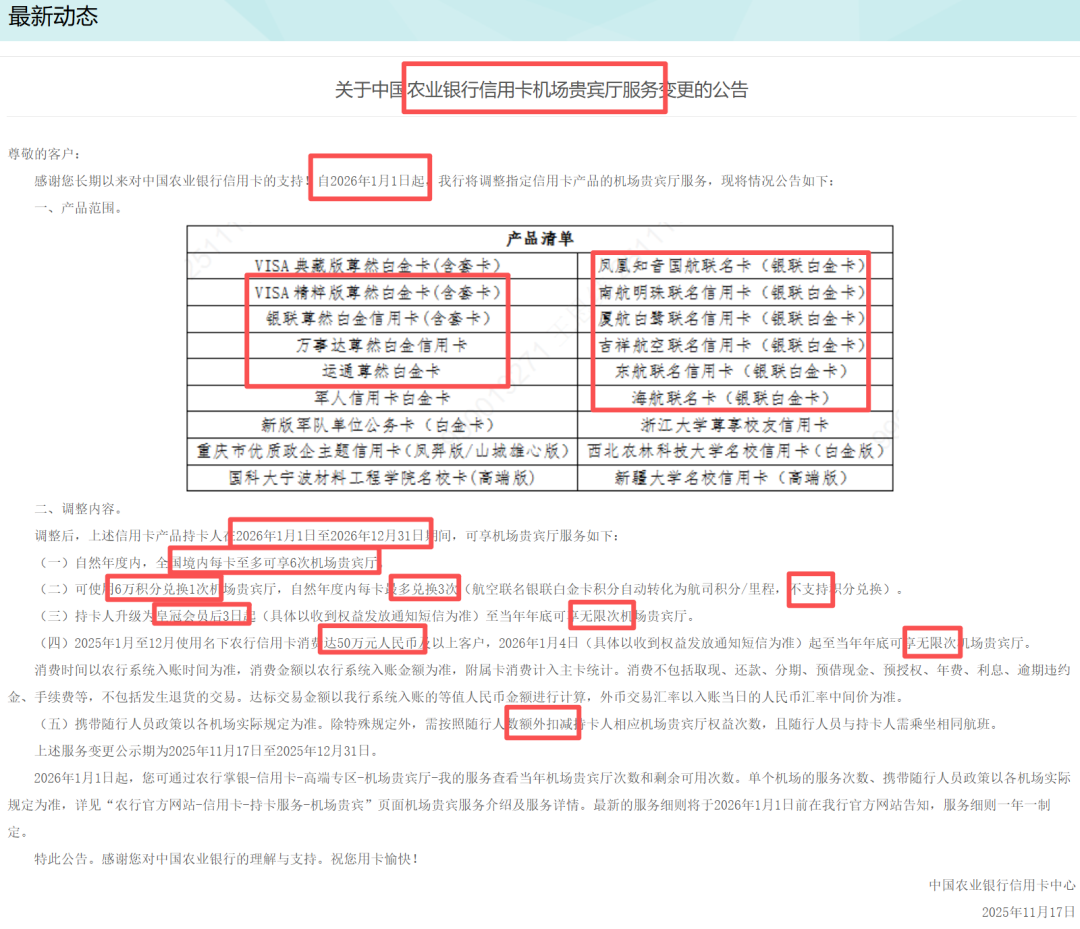Click clause (一) about 6次机场贵宾厅
The height and width of the screenshot is (929, 1080).
pos(207,562)
